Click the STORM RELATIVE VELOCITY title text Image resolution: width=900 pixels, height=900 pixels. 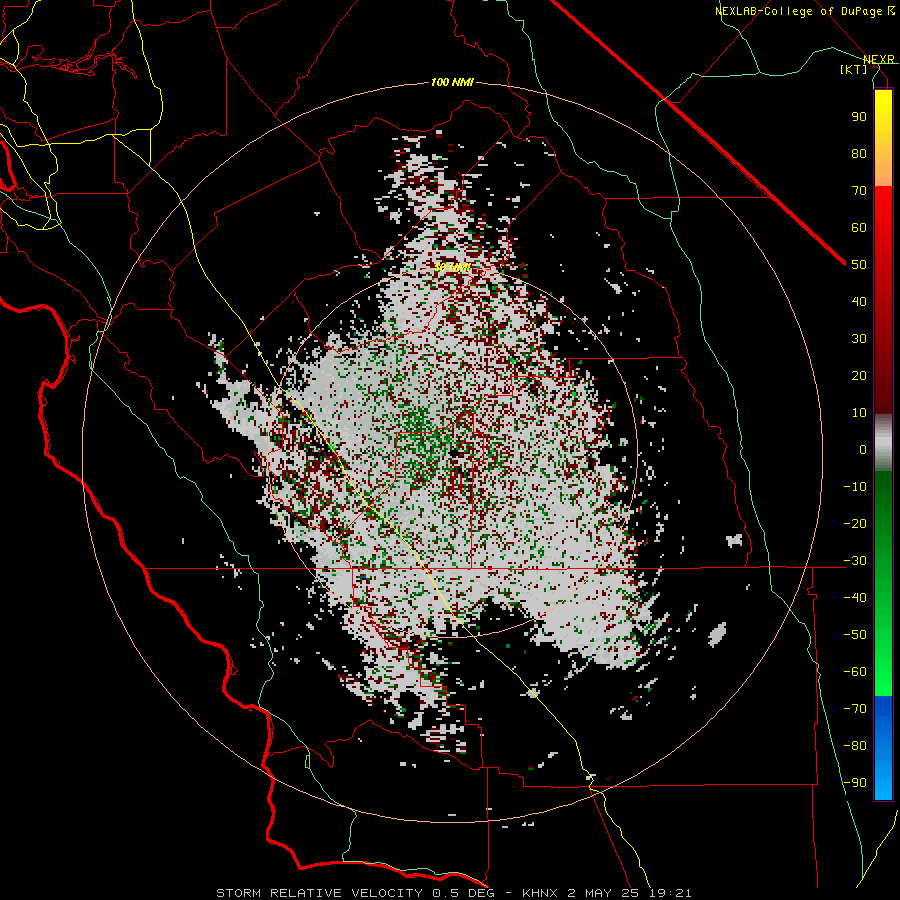pos(319,893)
